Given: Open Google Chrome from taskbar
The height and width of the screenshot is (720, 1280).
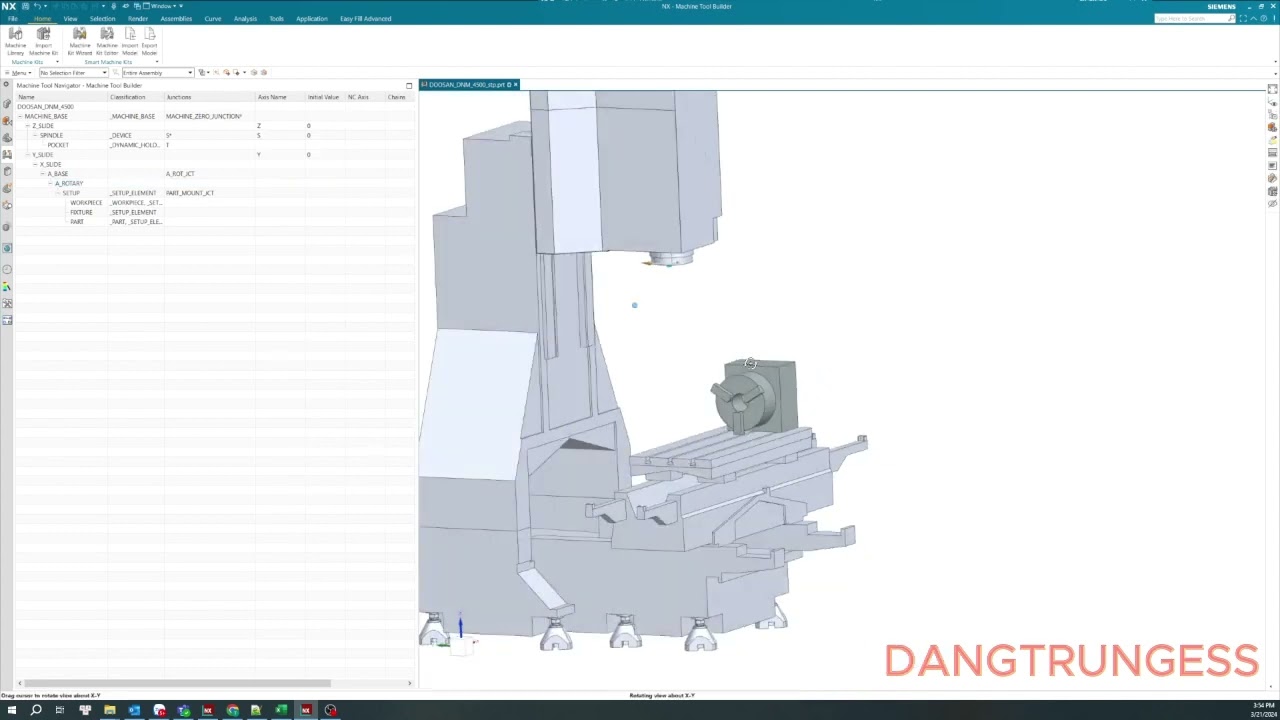Looking at the screenshot, I should (233, 710).
